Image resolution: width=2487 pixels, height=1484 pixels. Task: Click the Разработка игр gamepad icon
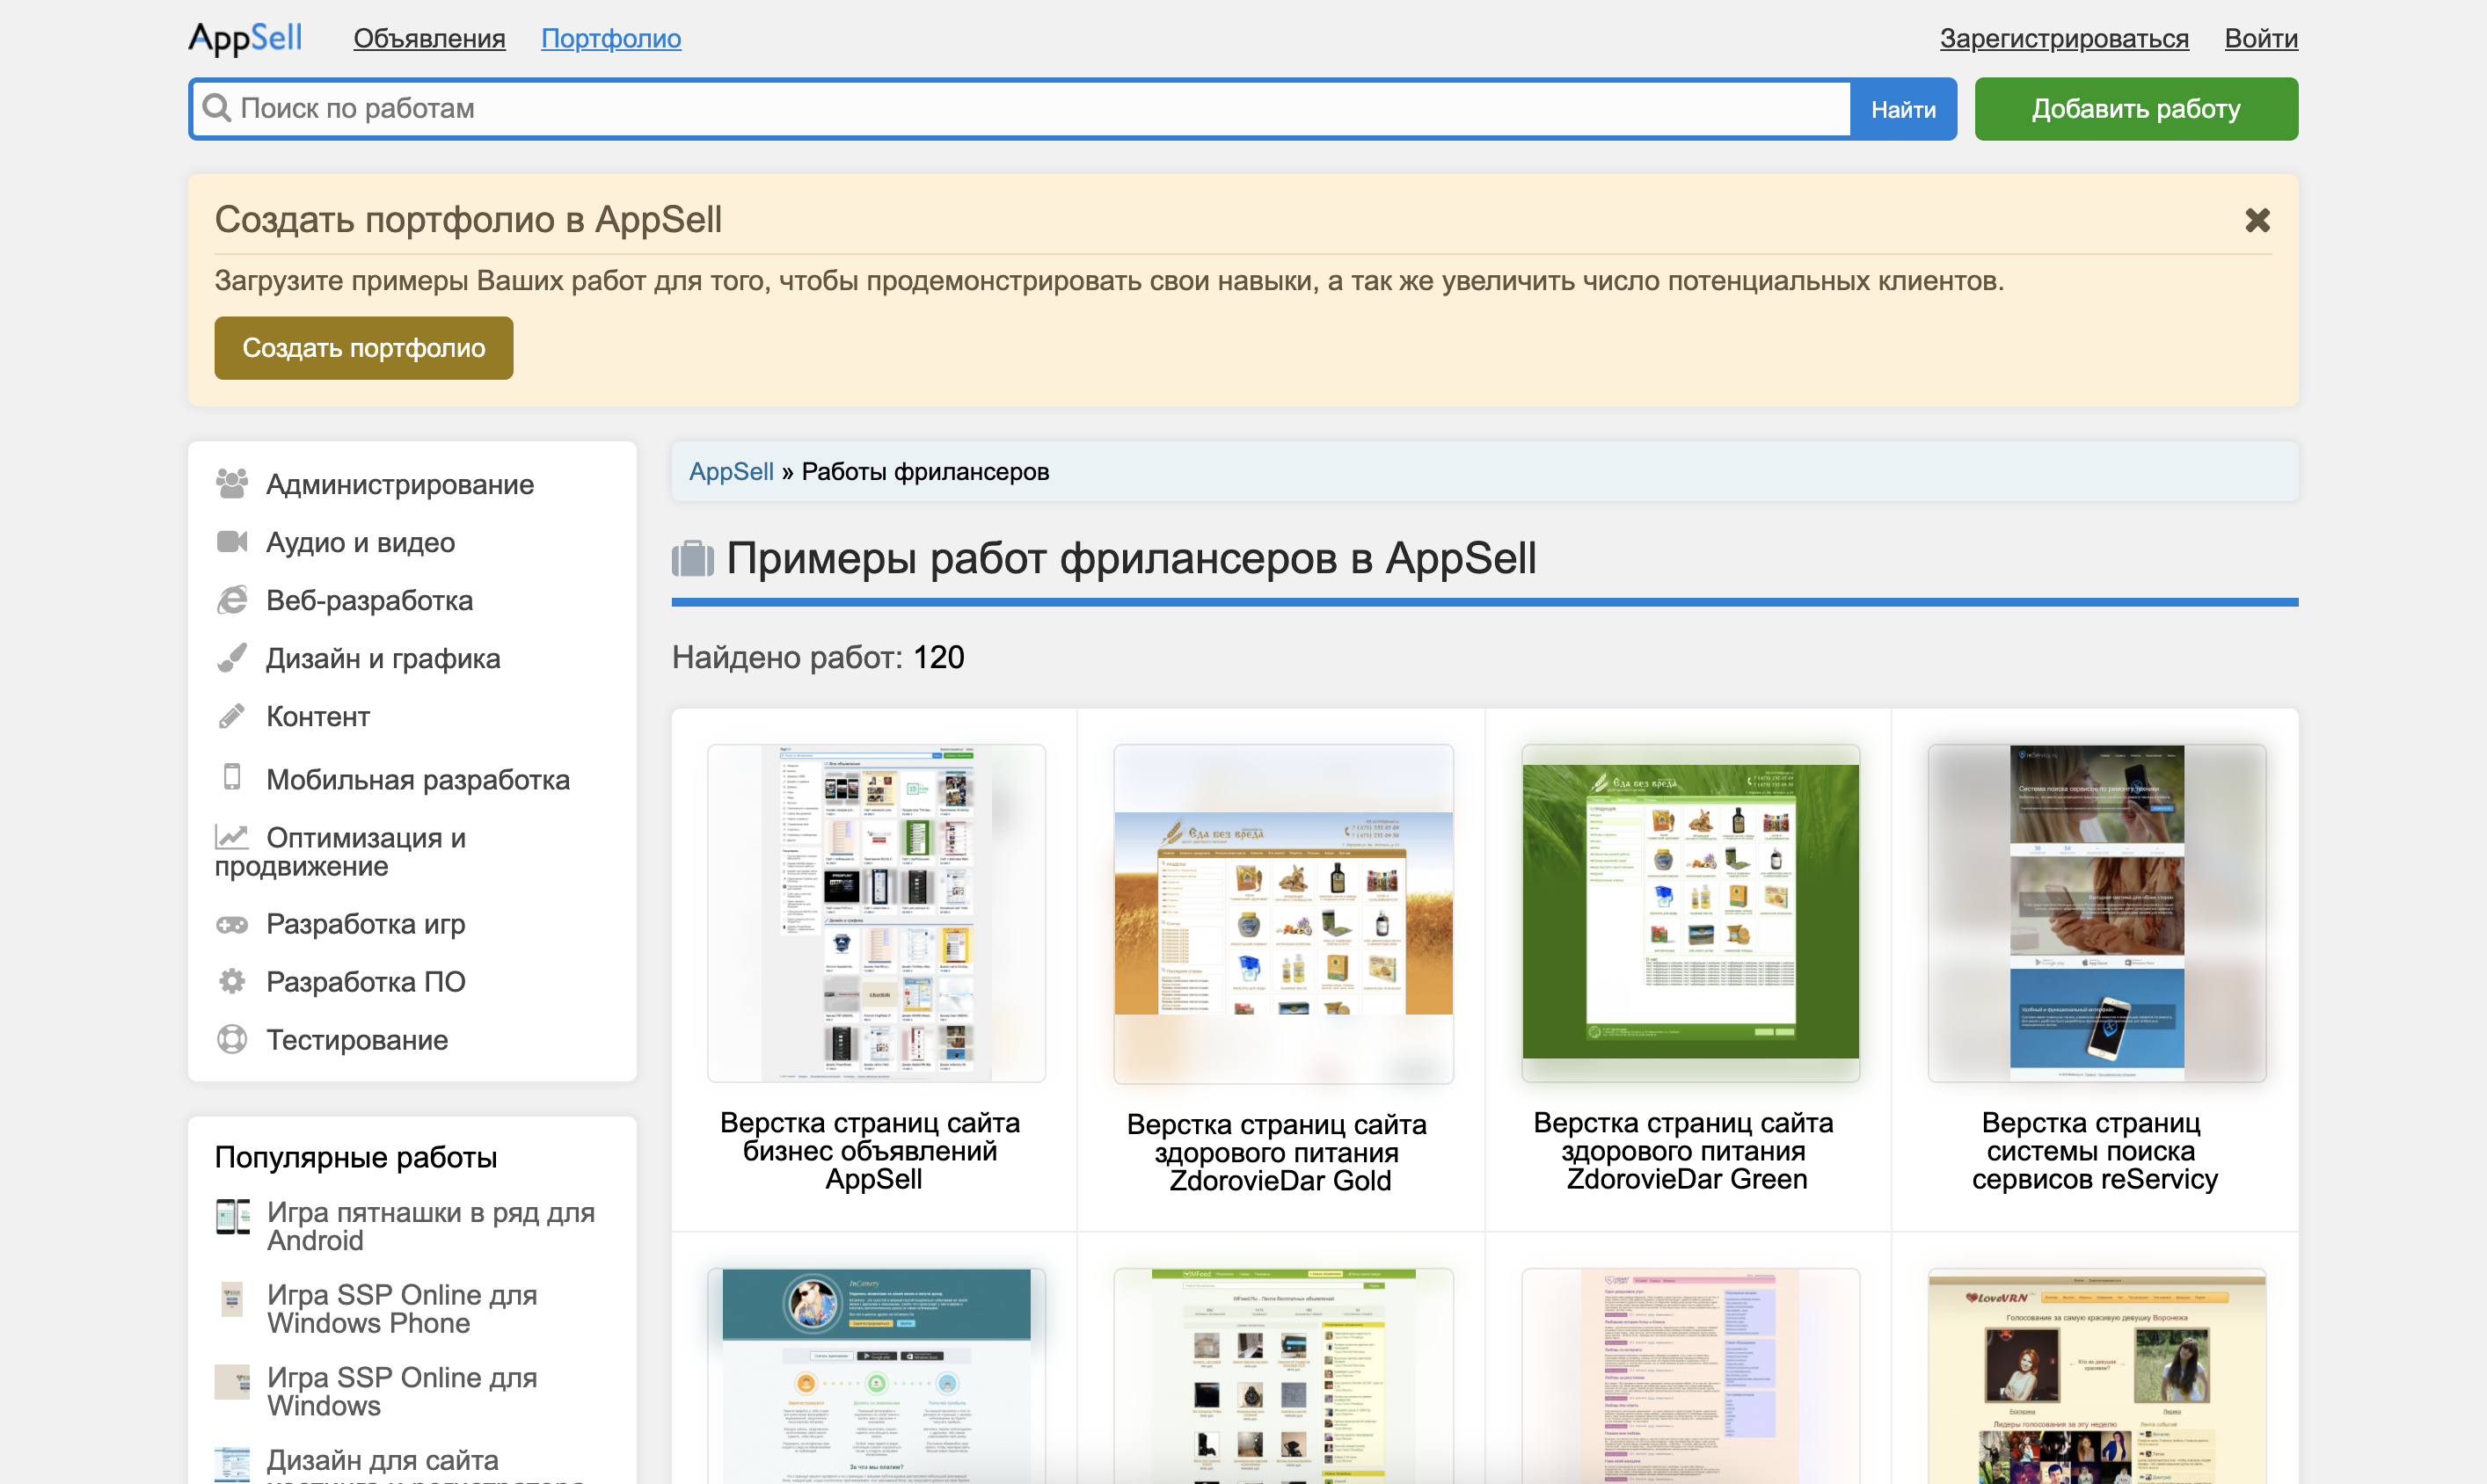point(232,924)
